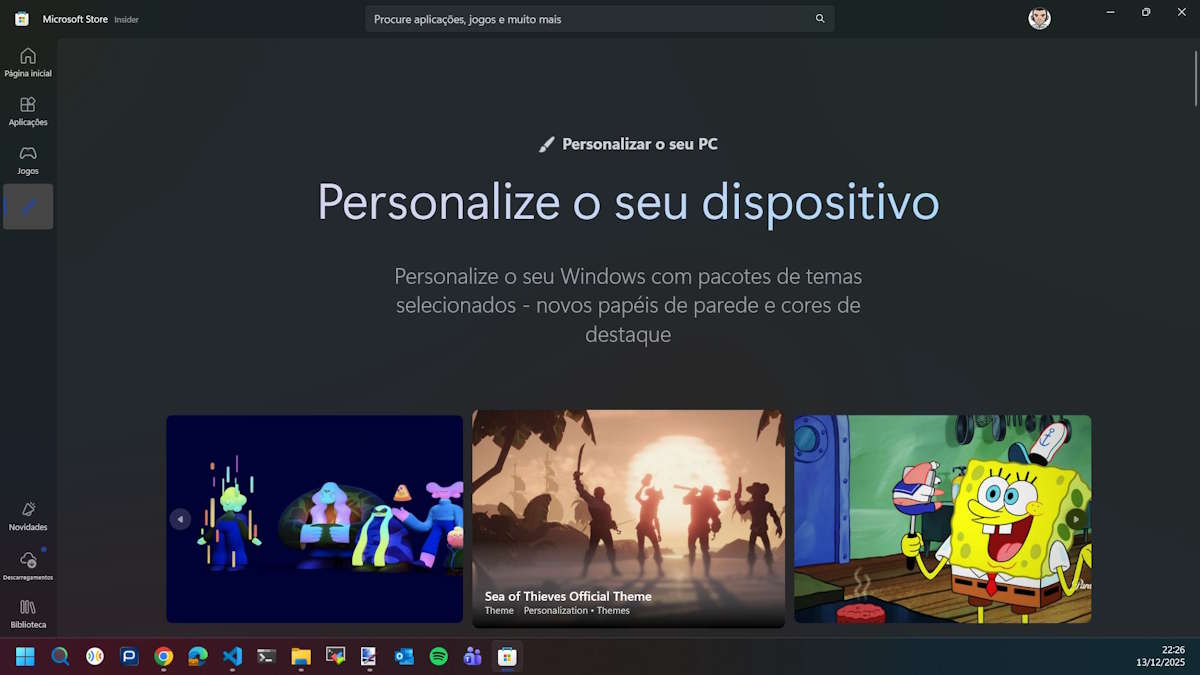Open the Página inicial section
The image size is (1200, 675).
coord(28,60)
